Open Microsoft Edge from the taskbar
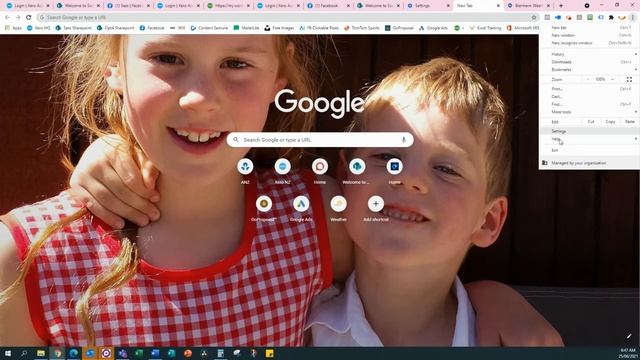640x360 pixels. click(x=73, y=353)
